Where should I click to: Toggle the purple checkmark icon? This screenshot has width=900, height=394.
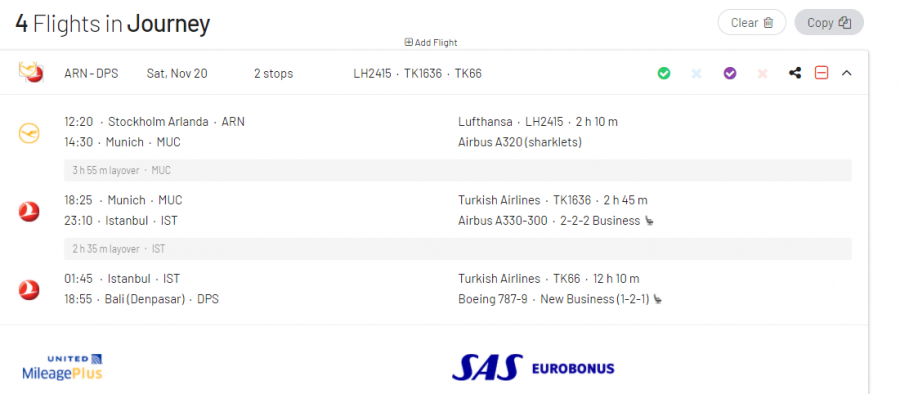point(730,74)
